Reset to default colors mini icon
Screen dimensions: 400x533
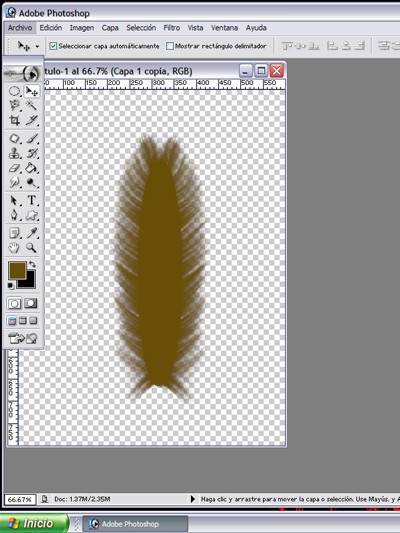pyautogui.click(x=11, y=286)
